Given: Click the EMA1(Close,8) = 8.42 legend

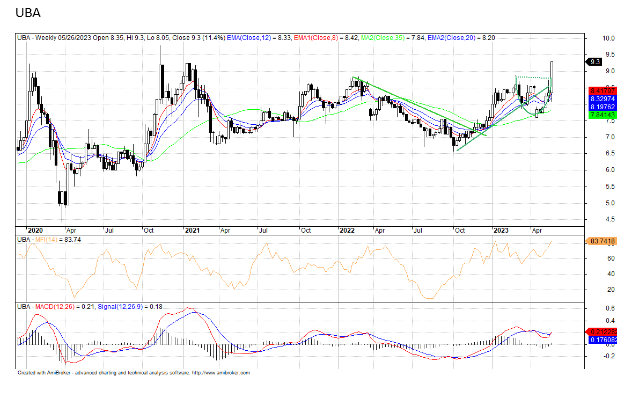Looking at the screenshot, I should tap(325, 38).
